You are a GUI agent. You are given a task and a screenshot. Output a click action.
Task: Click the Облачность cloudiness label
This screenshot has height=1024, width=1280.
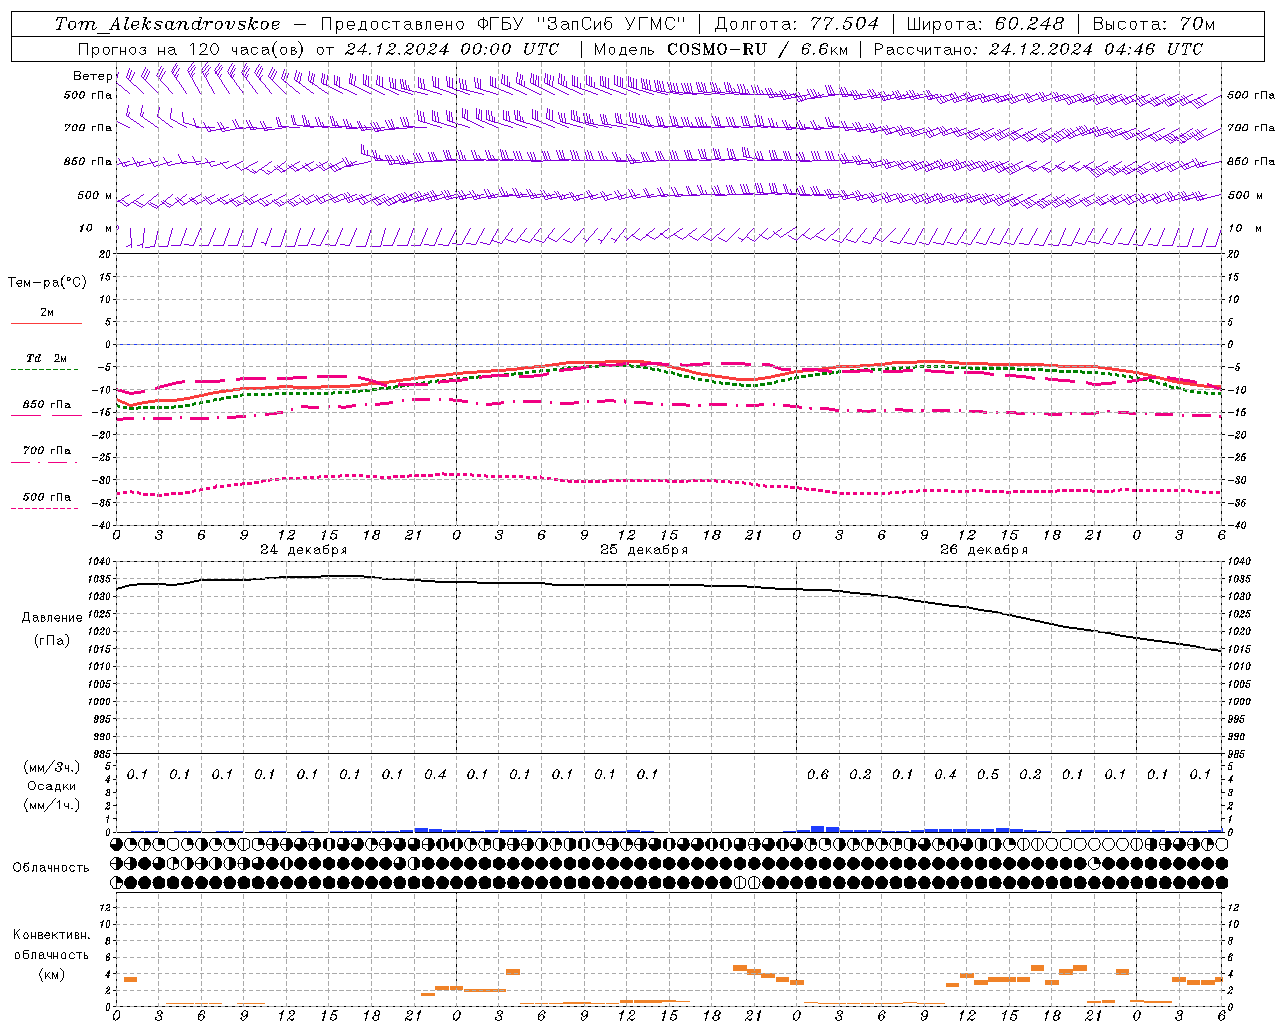(51, 867)
